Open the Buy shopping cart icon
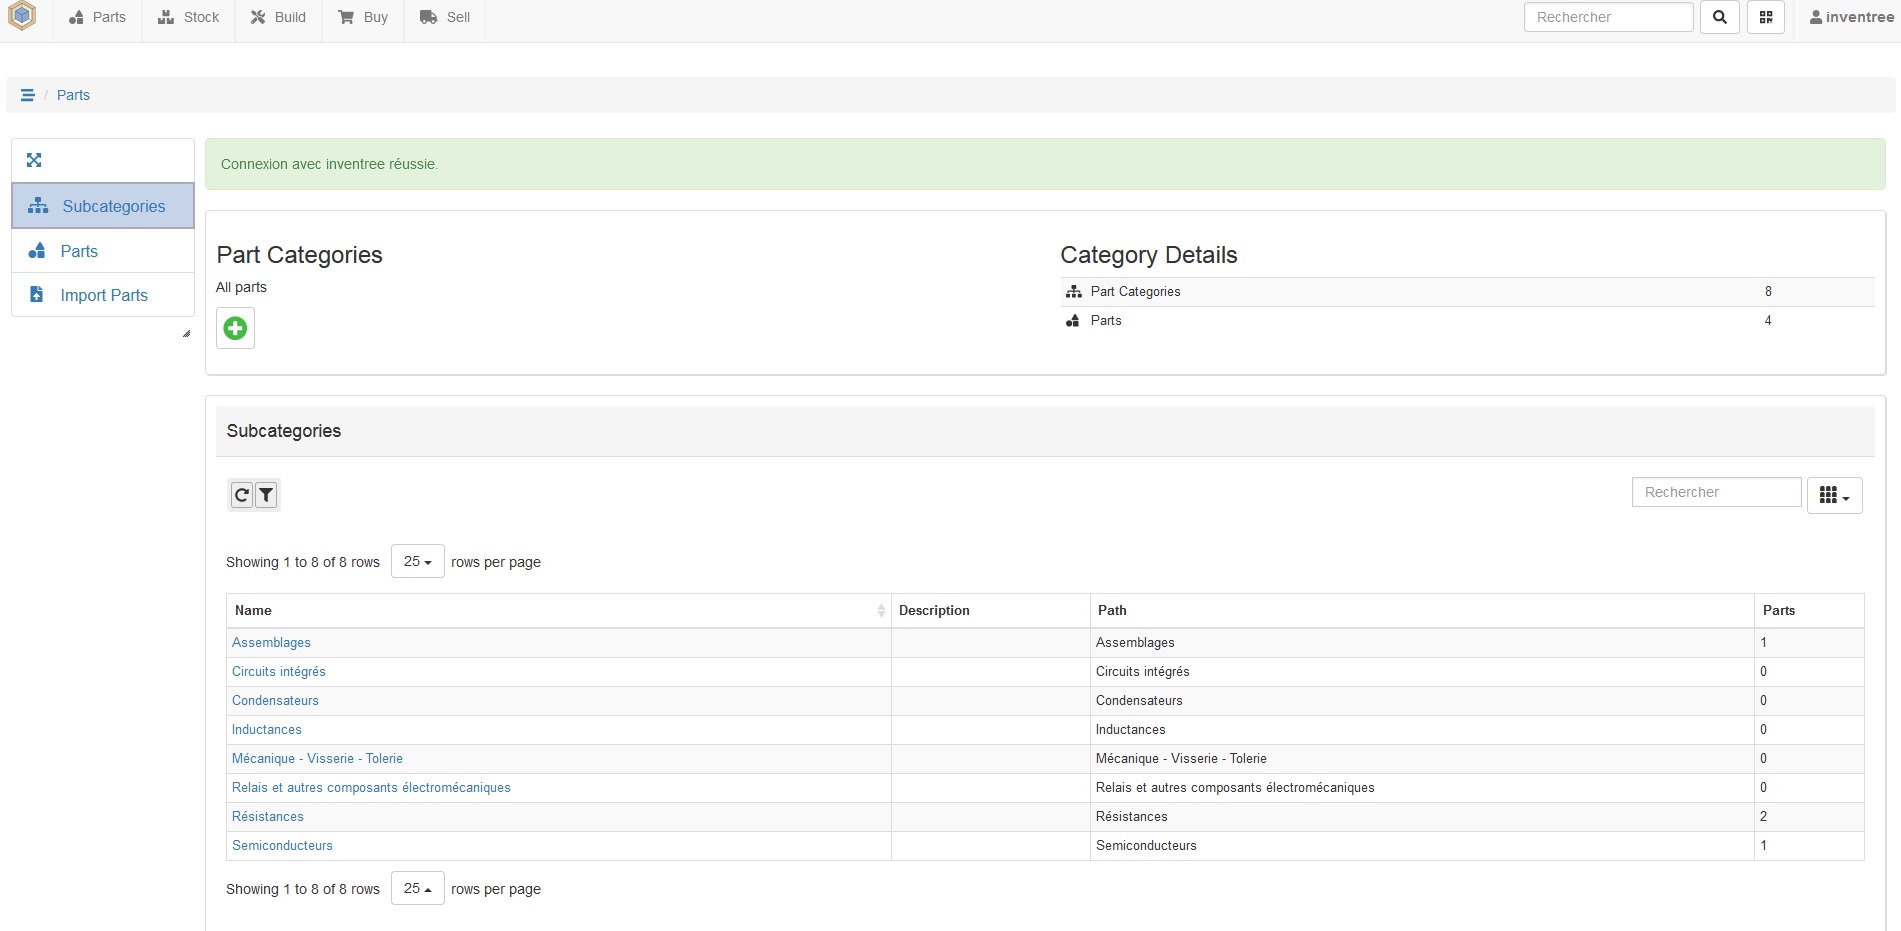The image size is (1901, 931). point(345,17)
